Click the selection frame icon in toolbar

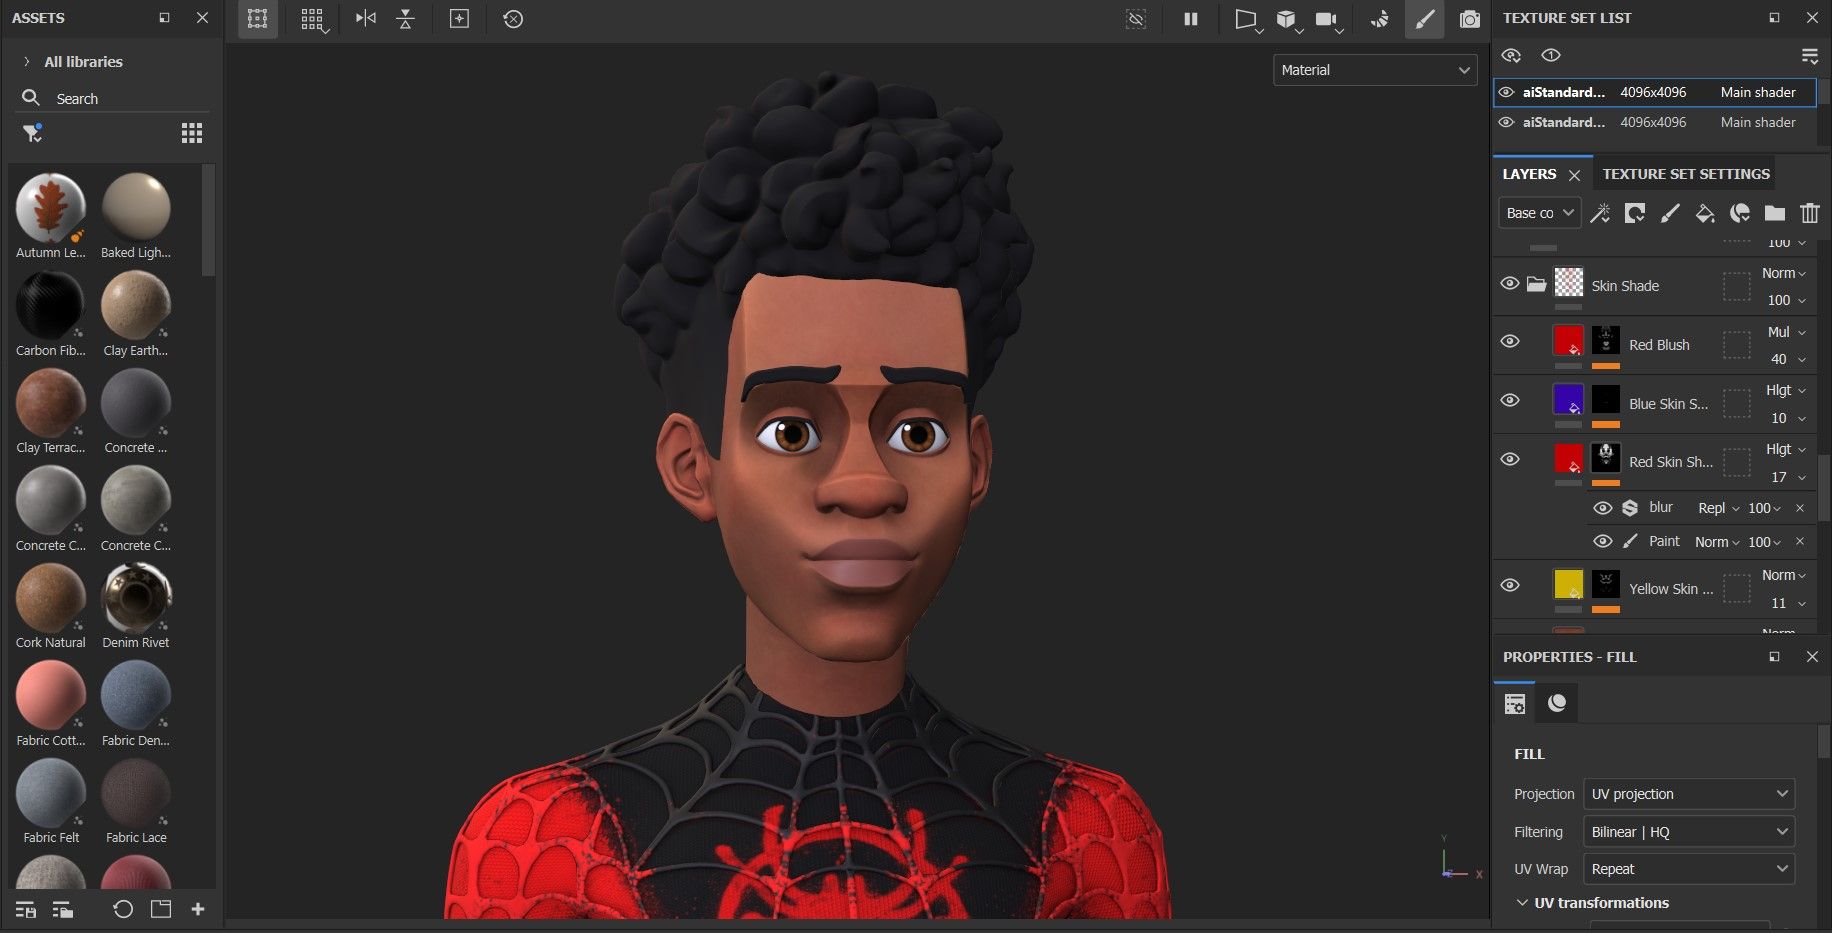258,19
